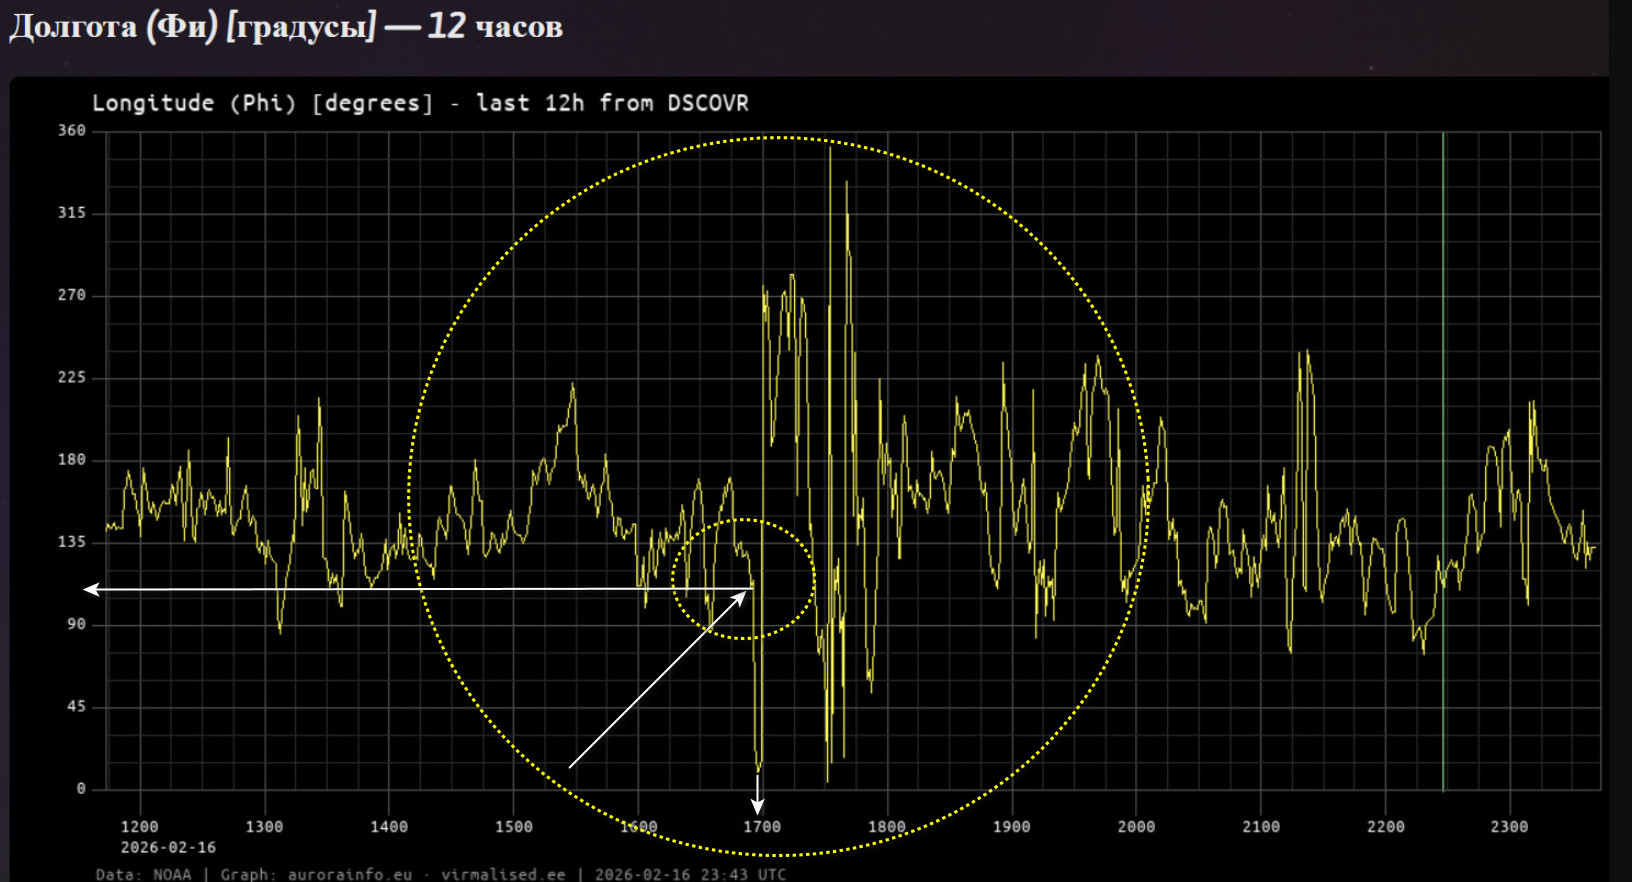Click the '2026-02-16' date under the x-axis
Screen dimensions: 1632x882
tap(168, 848)
